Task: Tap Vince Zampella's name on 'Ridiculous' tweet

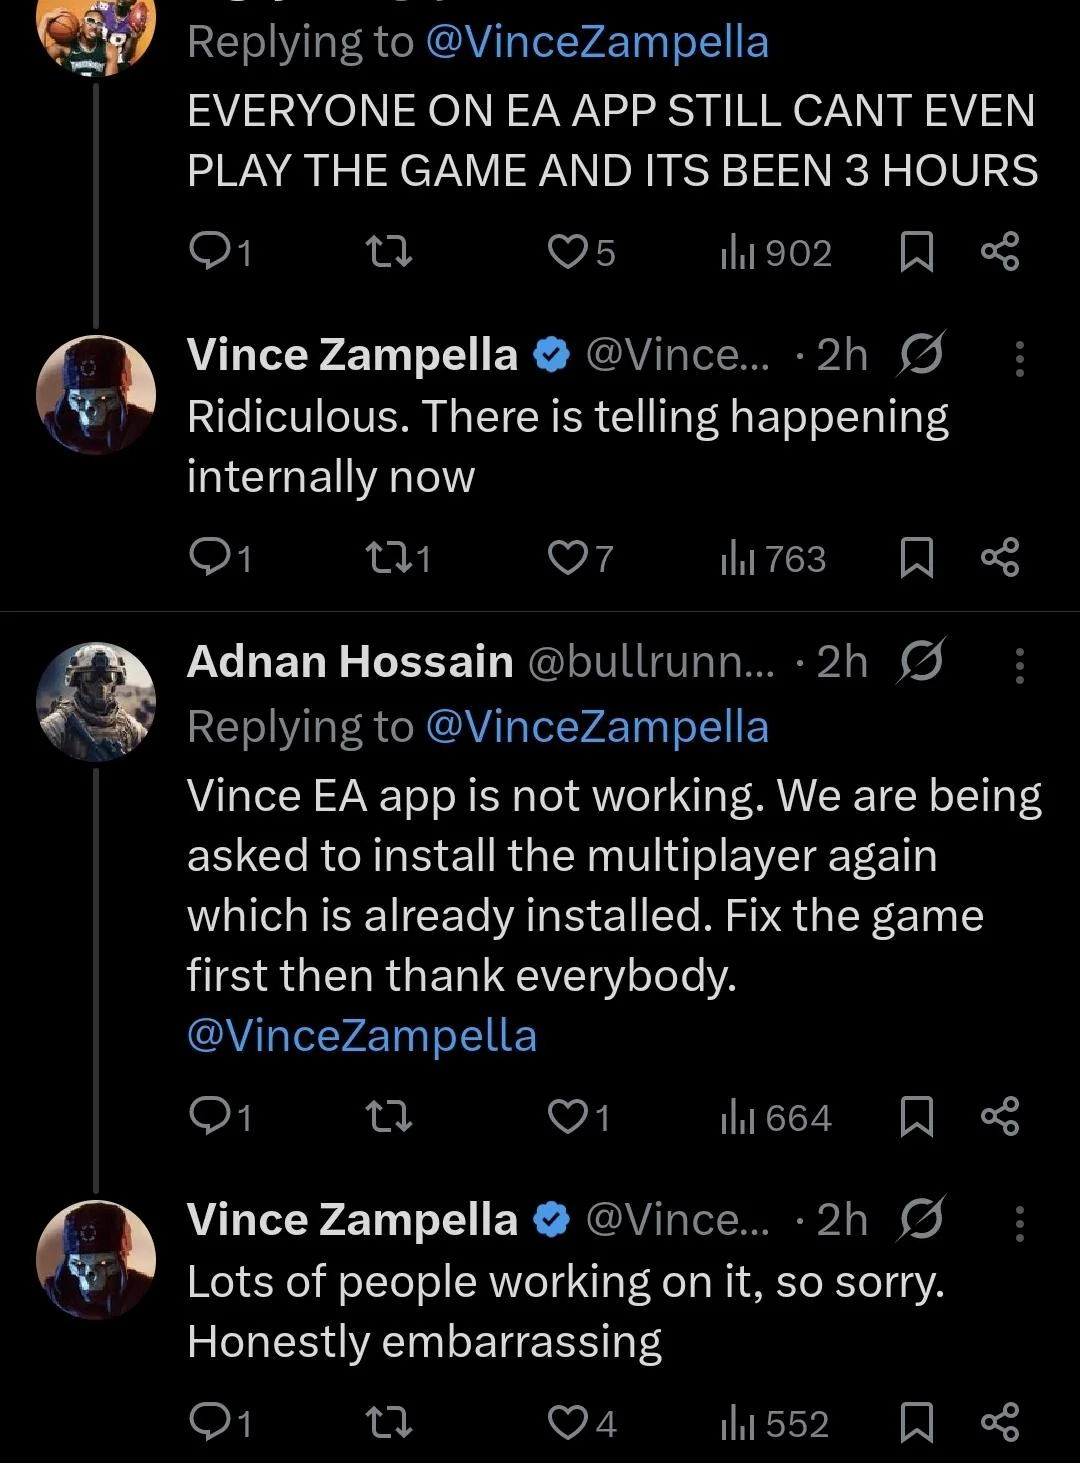Action: tap(352, 355)
